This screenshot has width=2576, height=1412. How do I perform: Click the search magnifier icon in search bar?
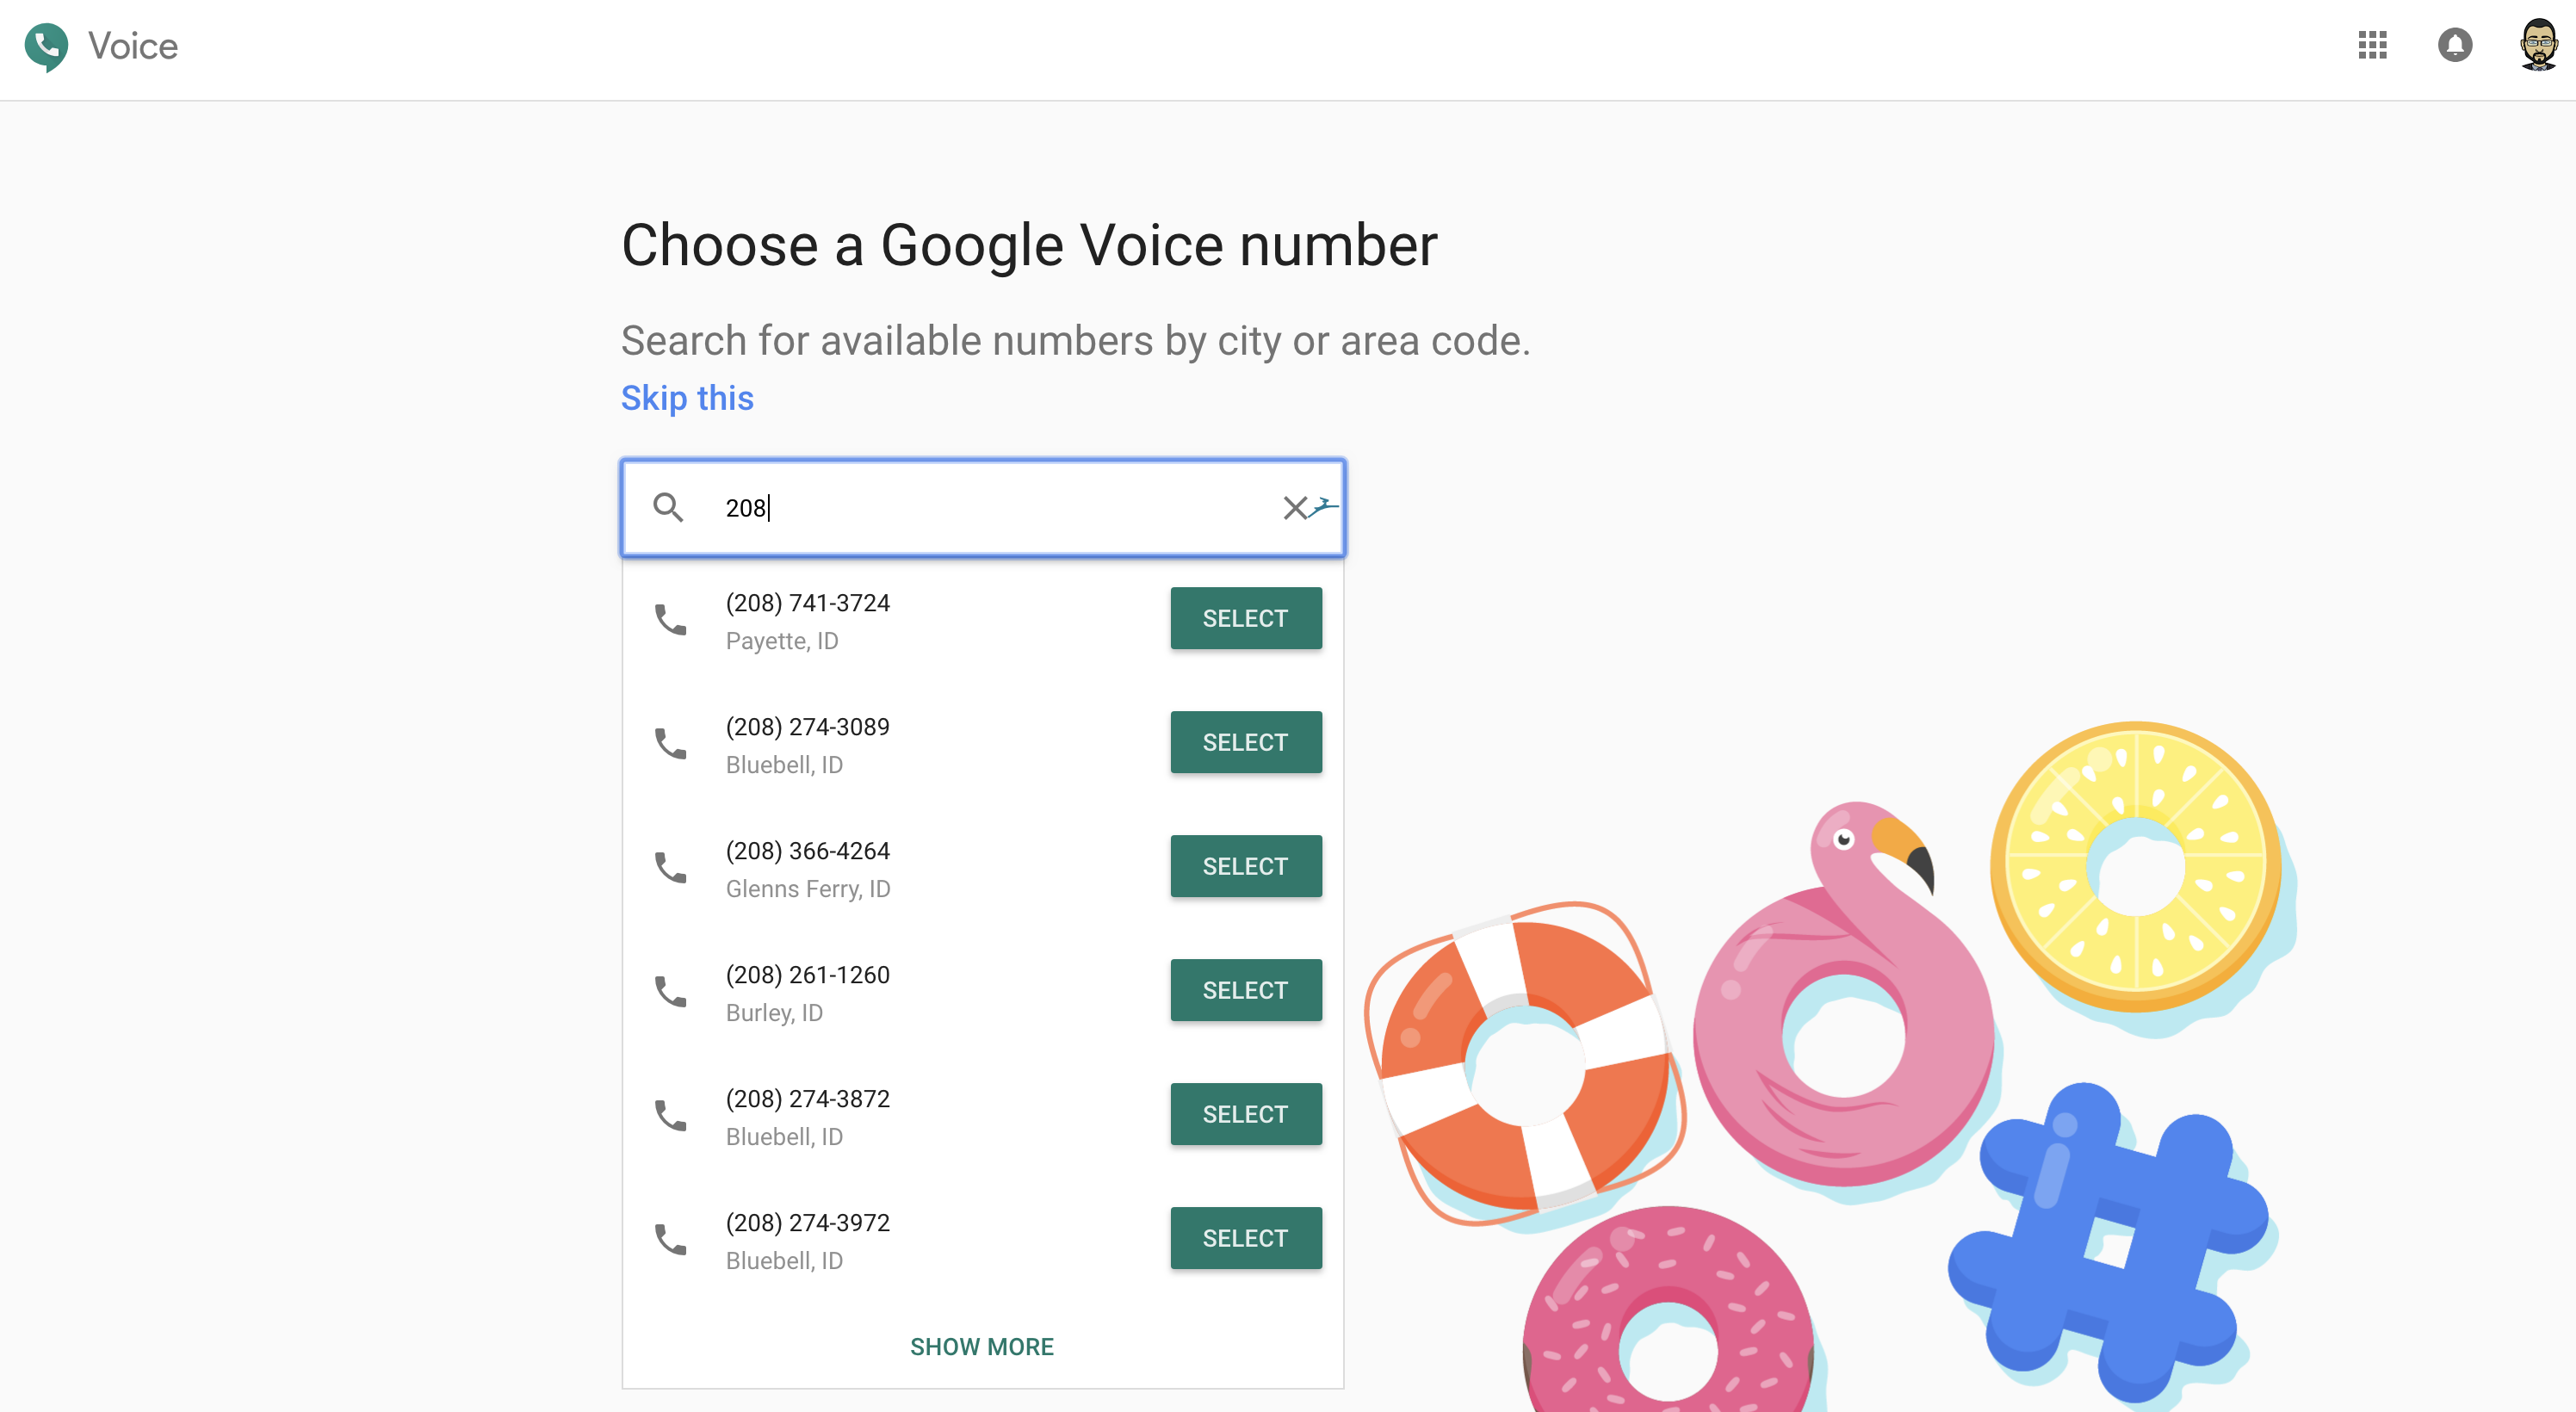coord(666,508)
